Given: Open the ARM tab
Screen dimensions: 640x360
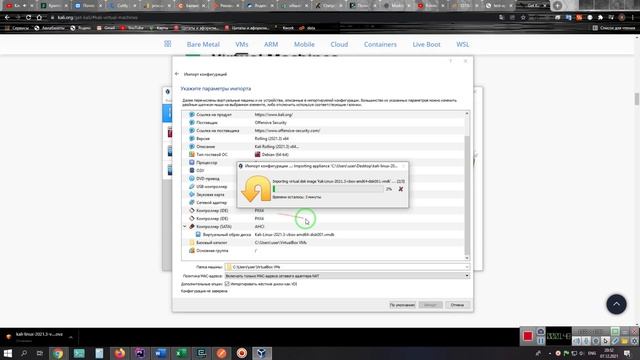Looking at the screenshot, I should click(x=271, y=44).
